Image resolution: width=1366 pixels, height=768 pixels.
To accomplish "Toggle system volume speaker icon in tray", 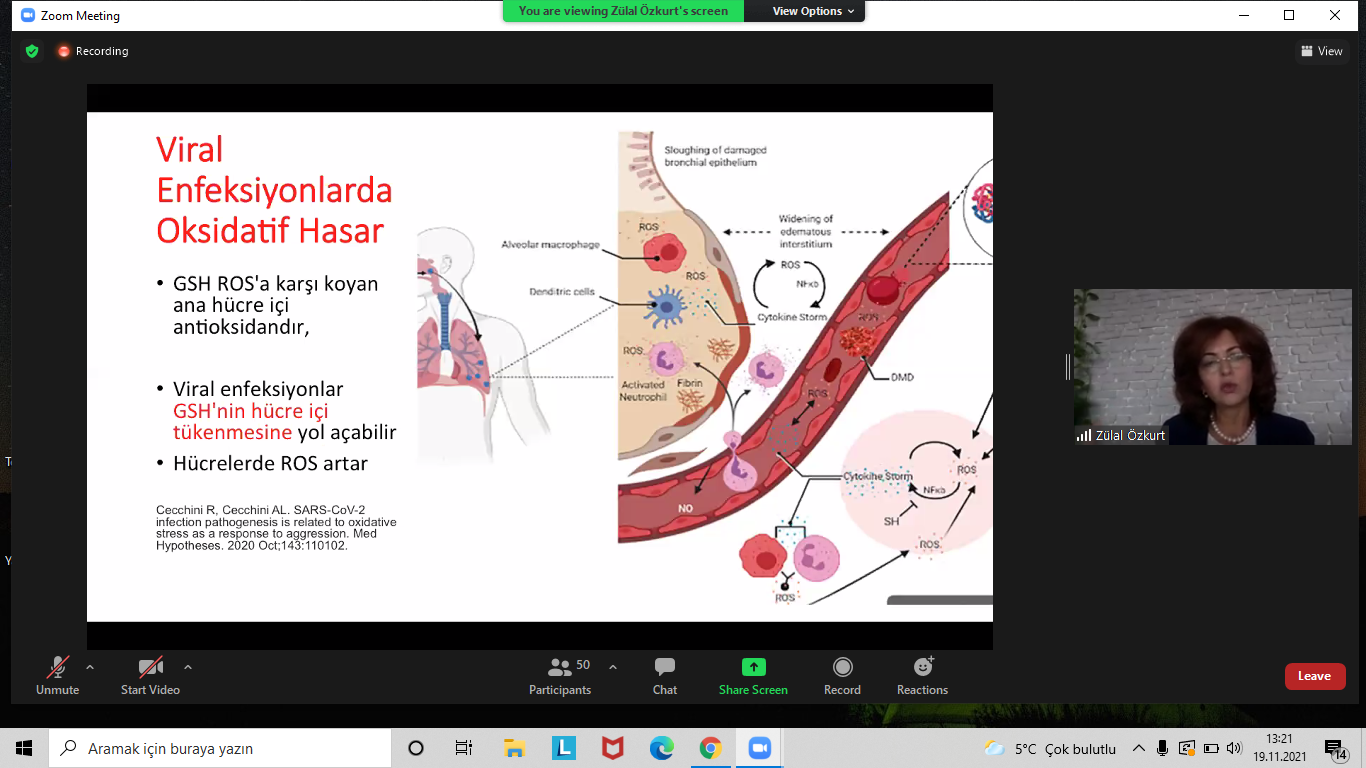I will click(x=1234, y=748).
